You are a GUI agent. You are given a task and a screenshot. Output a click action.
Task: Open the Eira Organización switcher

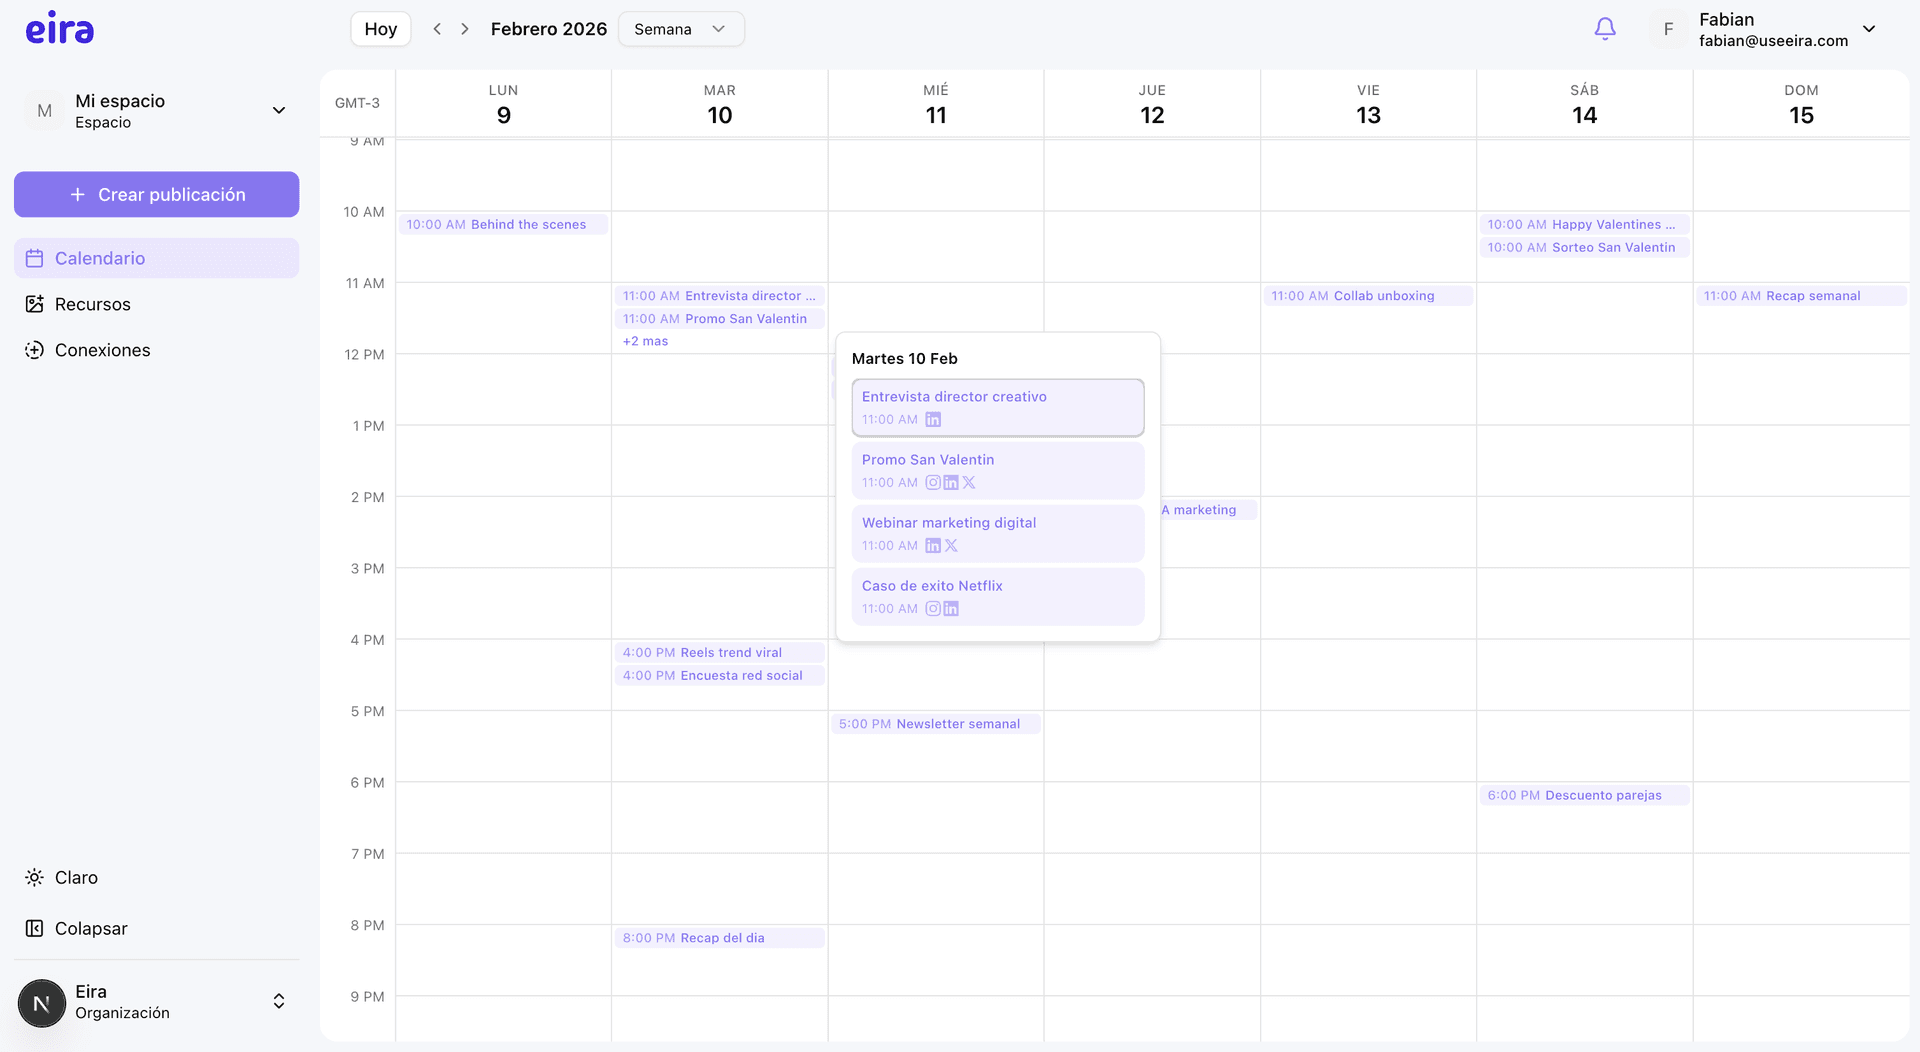pos(278,1001)
